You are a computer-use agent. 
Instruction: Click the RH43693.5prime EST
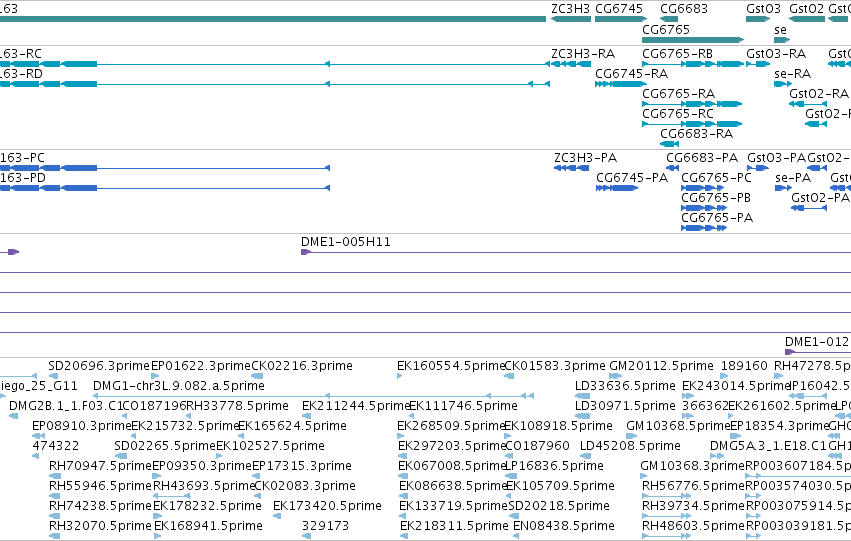(172, 496)
